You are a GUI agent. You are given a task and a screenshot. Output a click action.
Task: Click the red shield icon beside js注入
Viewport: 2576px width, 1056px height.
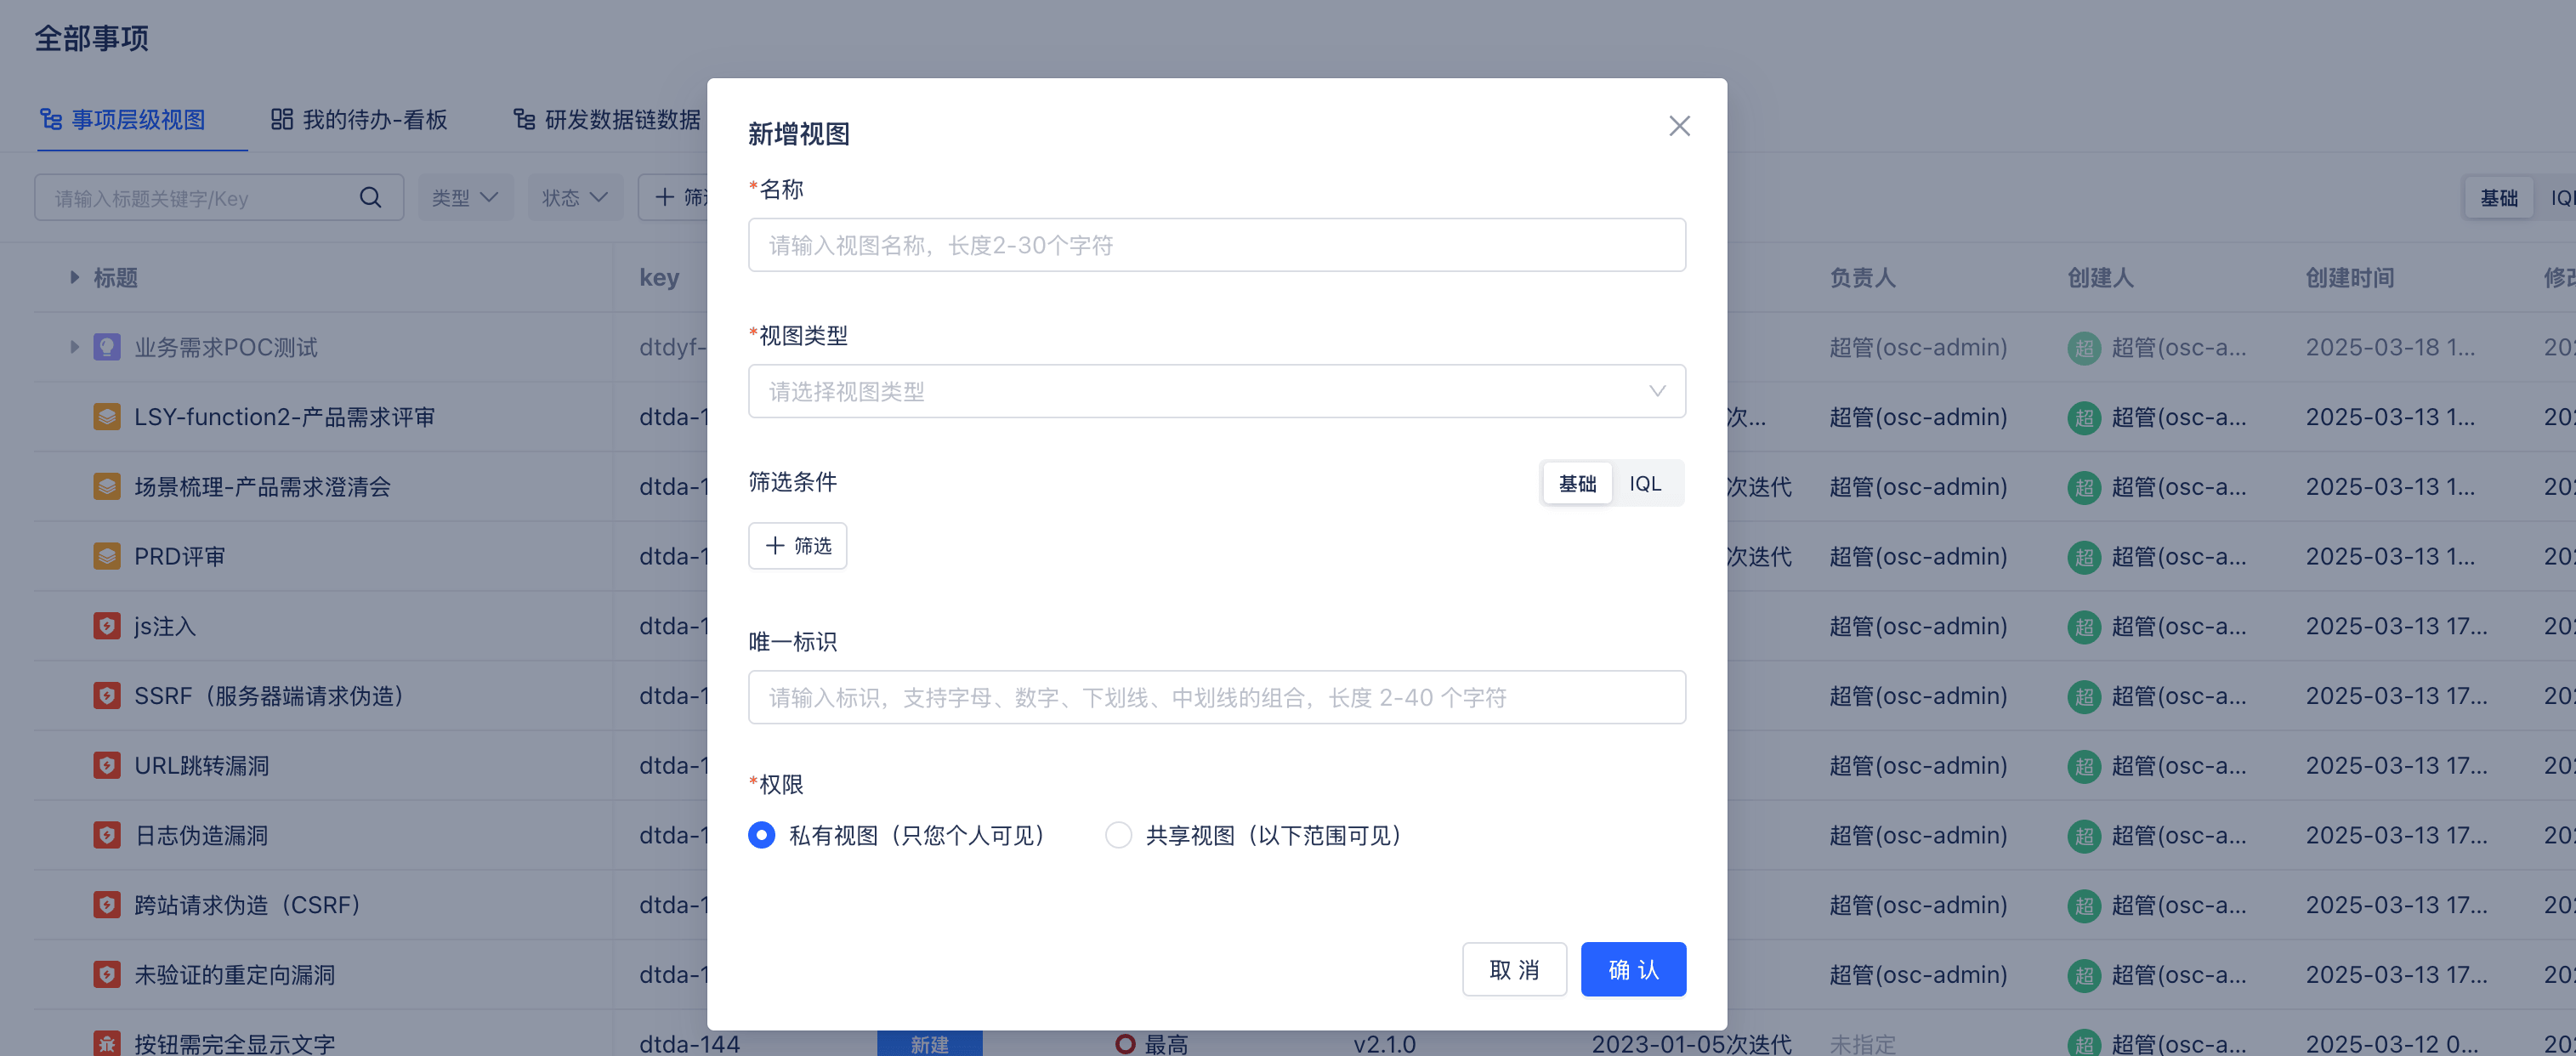(107, 626)
